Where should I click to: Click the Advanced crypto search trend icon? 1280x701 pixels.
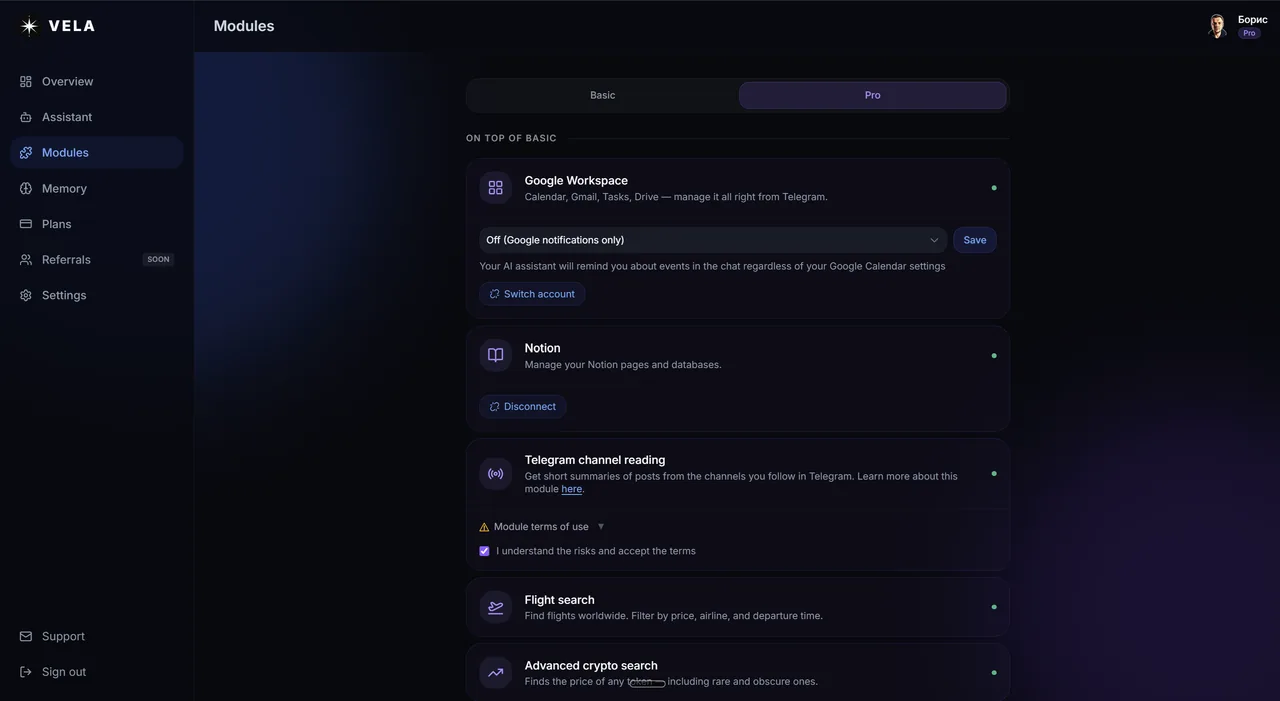click(495, 673)
